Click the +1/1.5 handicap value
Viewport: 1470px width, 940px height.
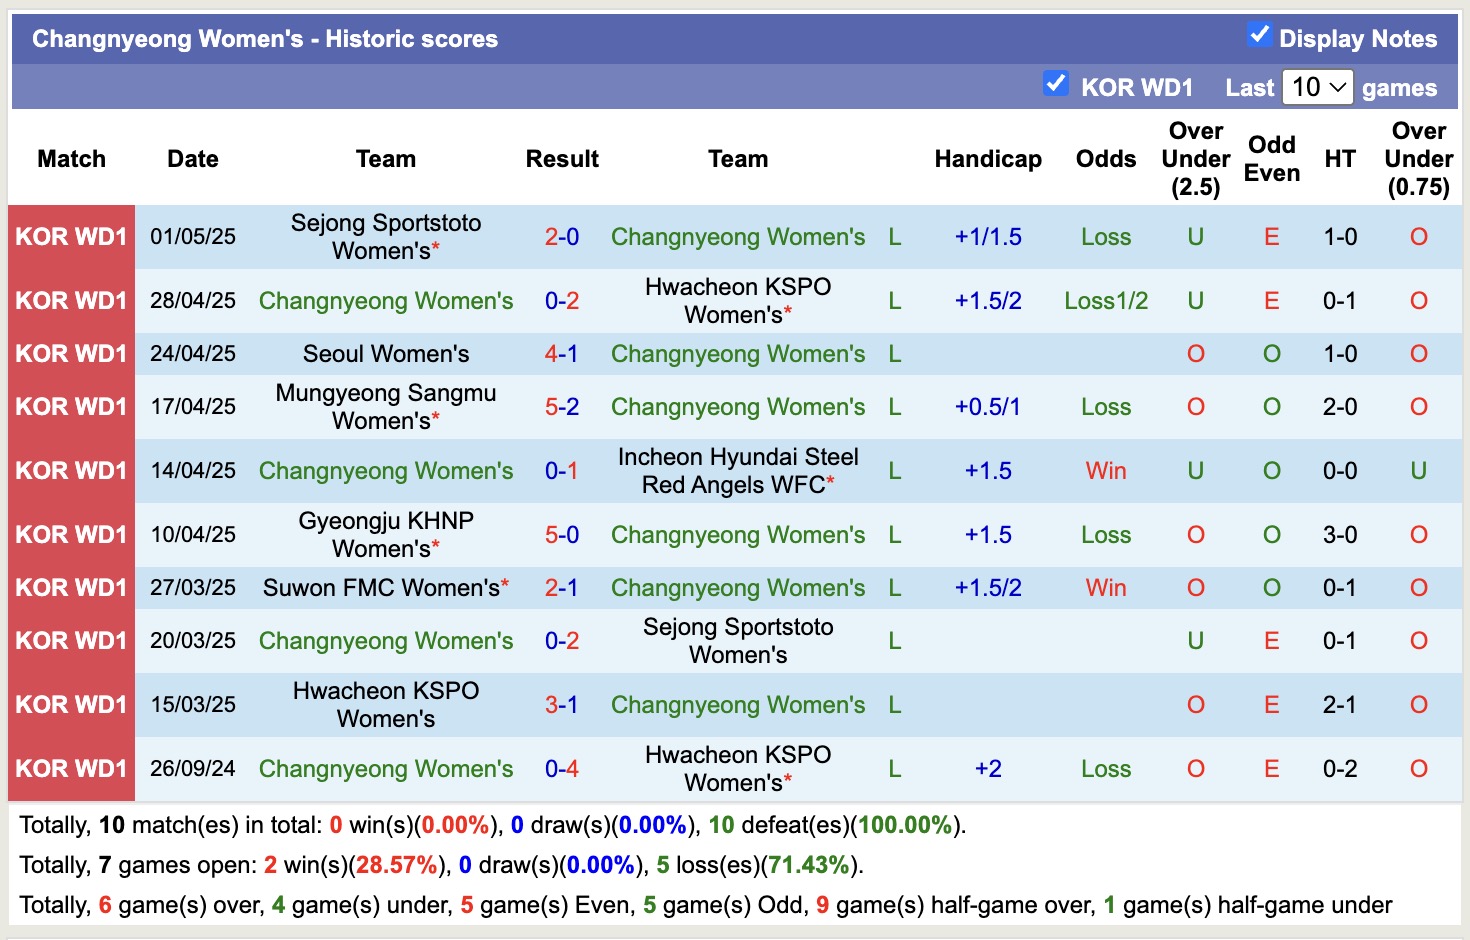click(988, 237)
